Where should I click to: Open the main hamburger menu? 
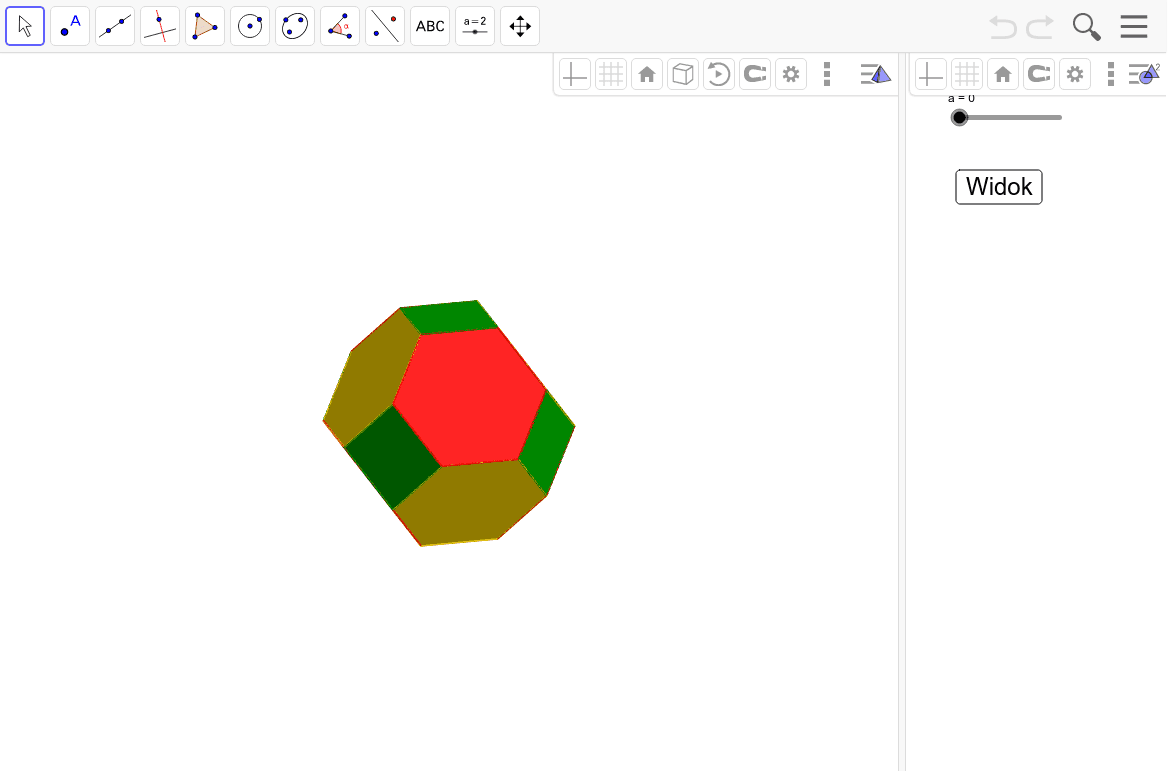tap(1134, 26)
